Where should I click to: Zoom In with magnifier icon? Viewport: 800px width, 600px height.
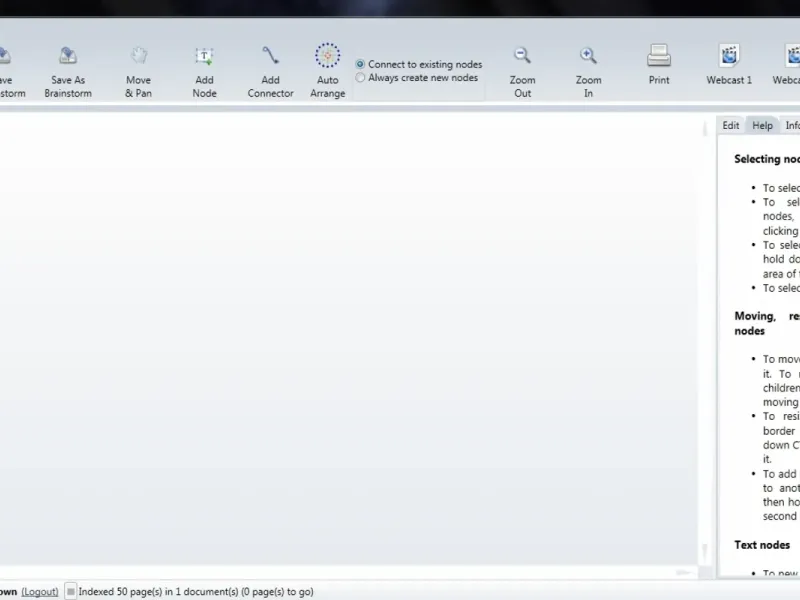point(588,55)
